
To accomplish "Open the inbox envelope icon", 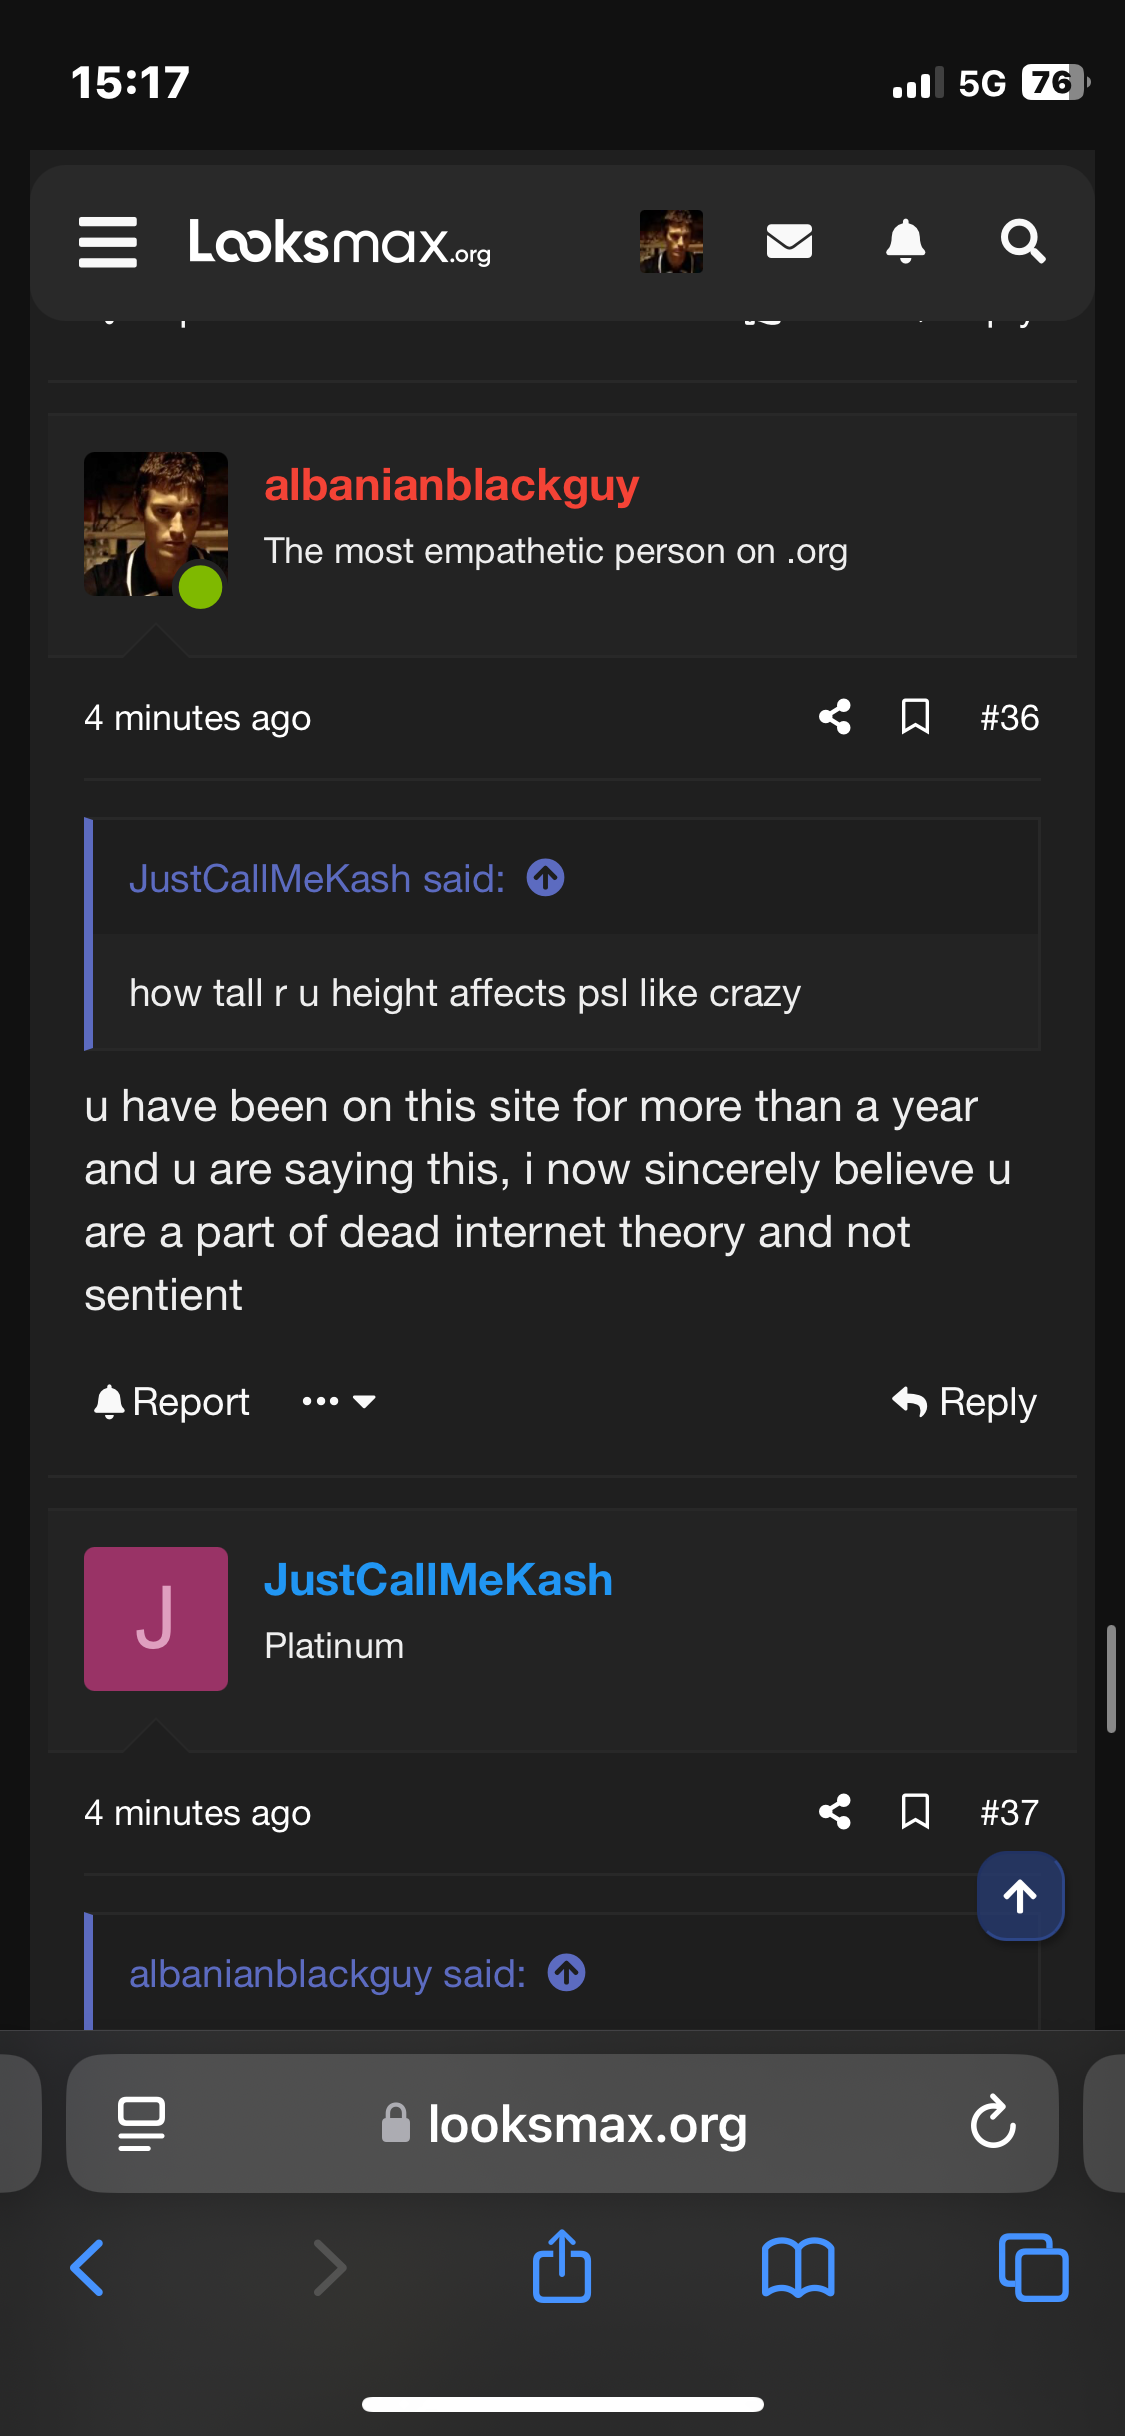I will [789, 241].
